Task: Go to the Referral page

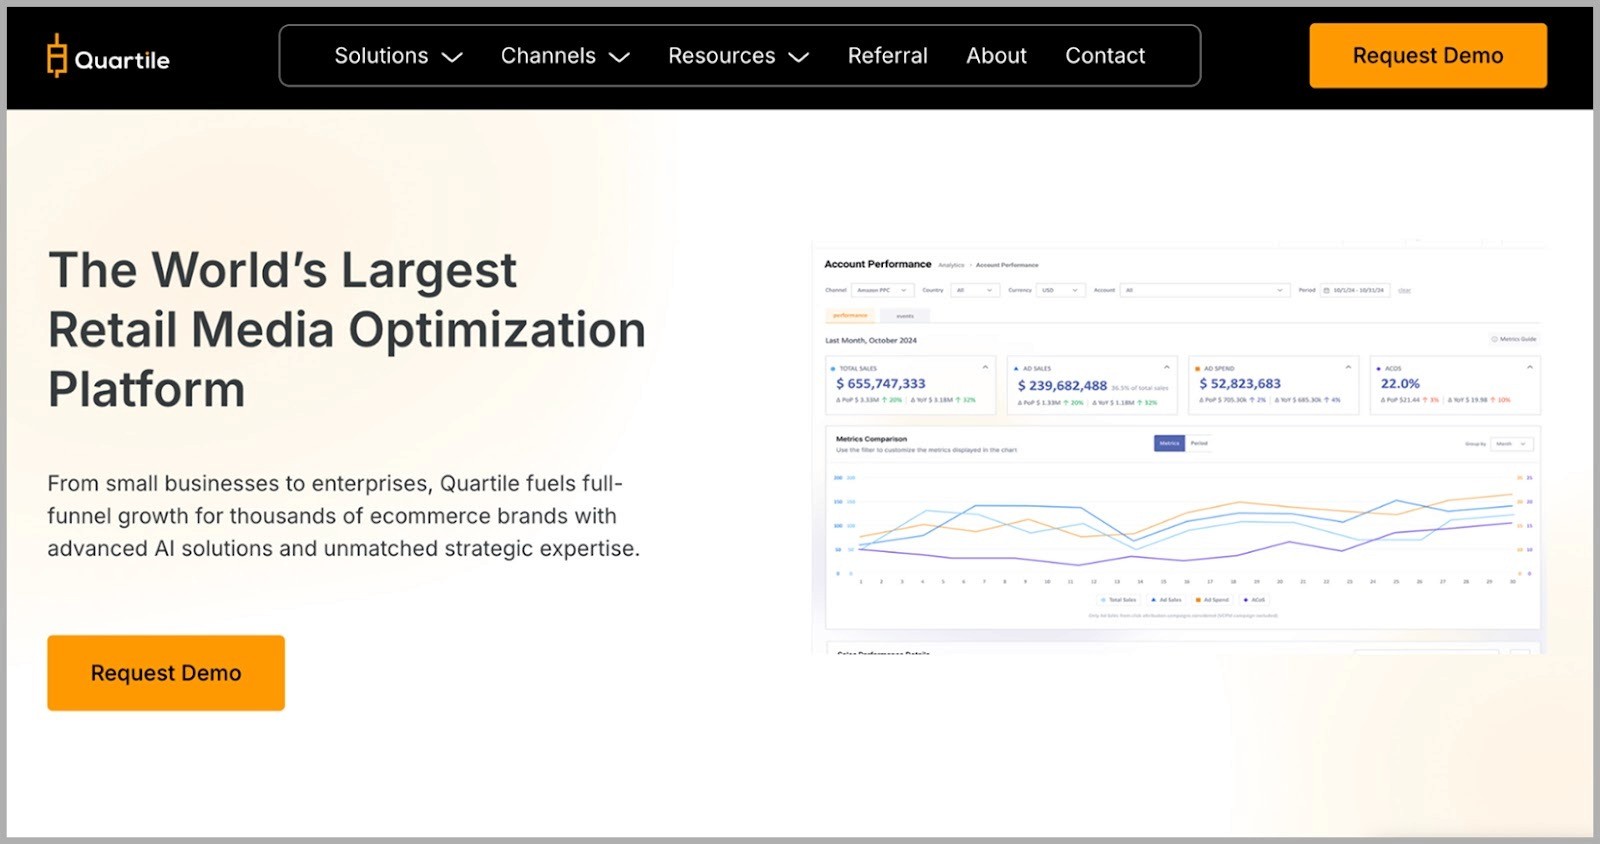Action: tap(888, 56)
